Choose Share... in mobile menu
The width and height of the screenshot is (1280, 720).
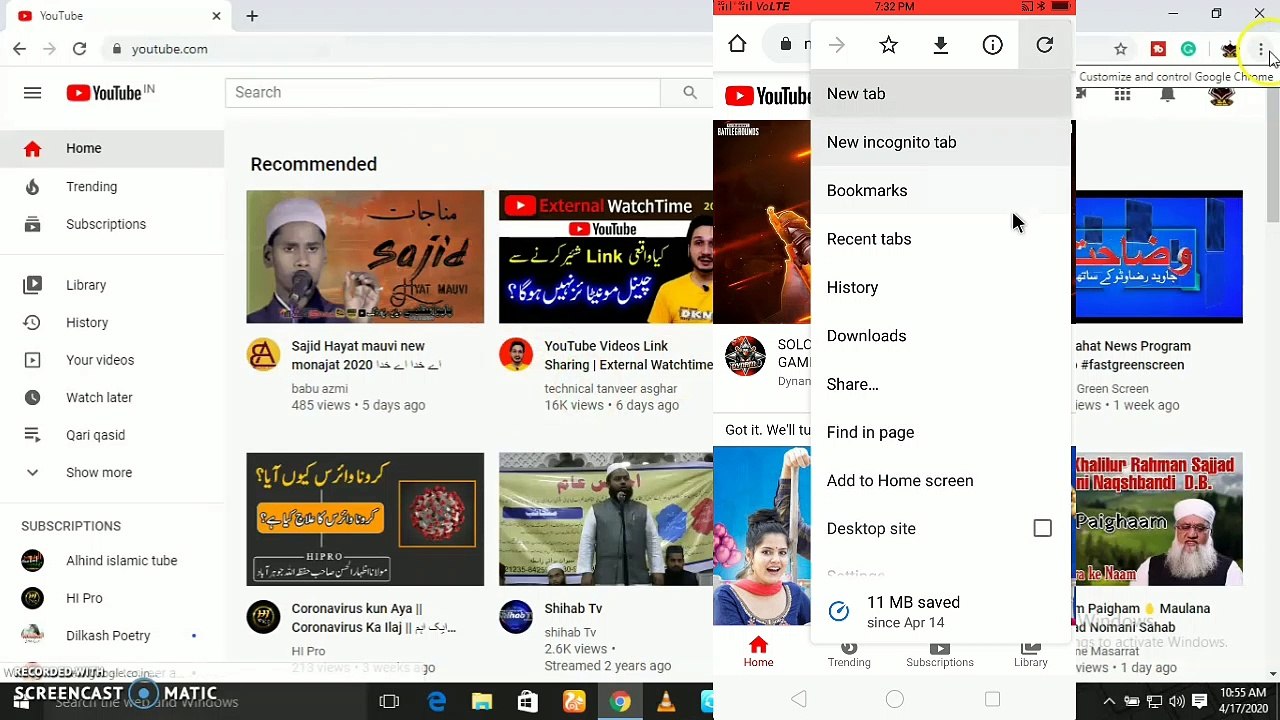click(940, 384)
